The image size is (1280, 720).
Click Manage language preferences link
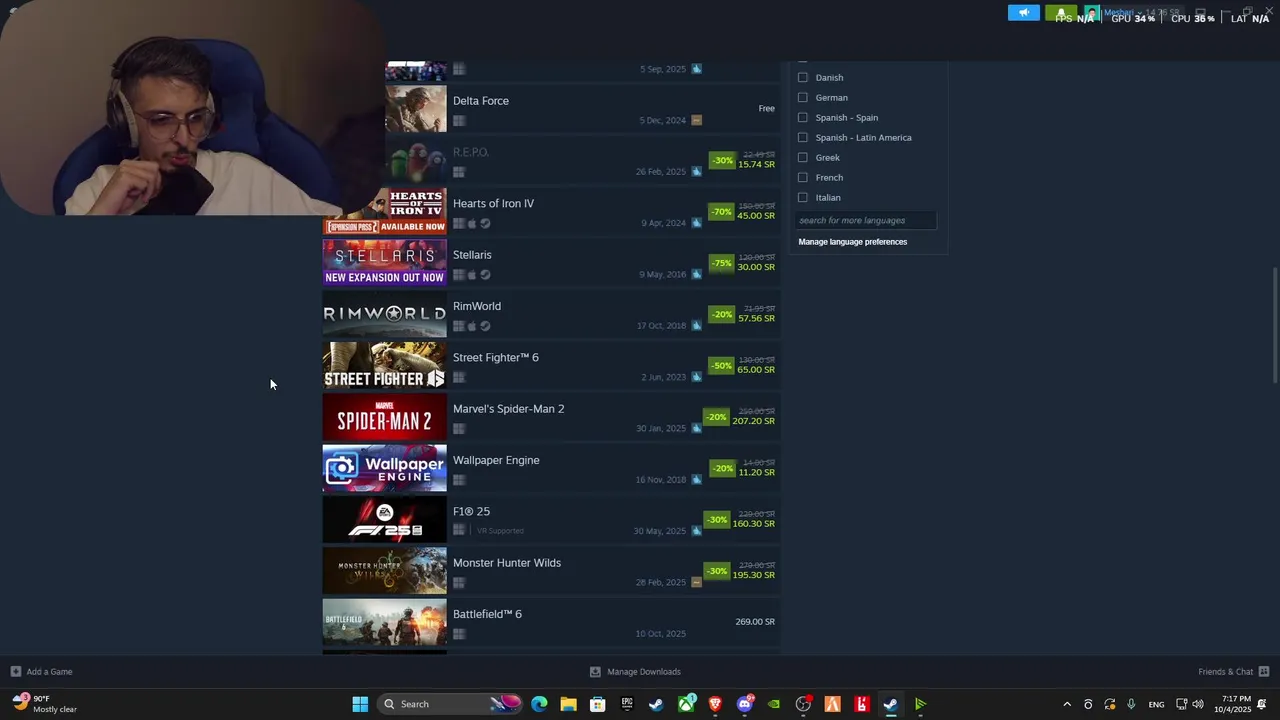[x=853, y=242]
